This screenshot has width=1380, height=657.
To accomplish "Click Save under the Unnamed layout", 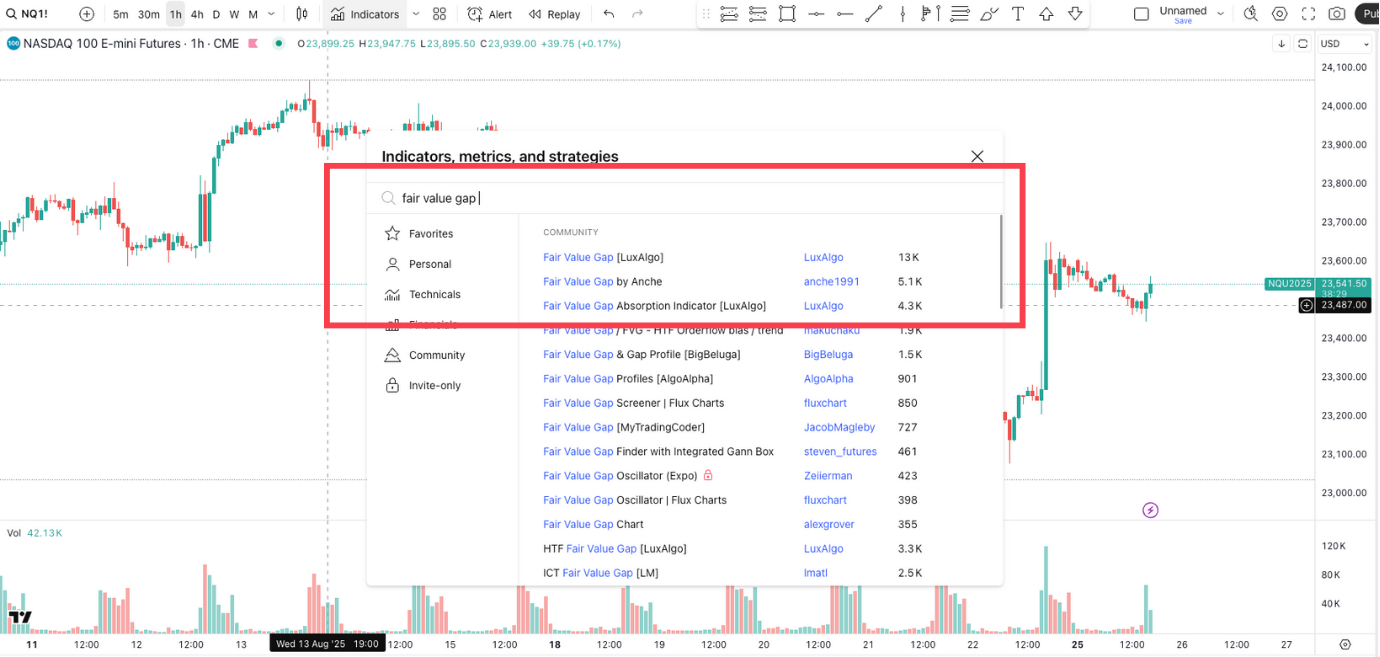I will [1183, 21].
